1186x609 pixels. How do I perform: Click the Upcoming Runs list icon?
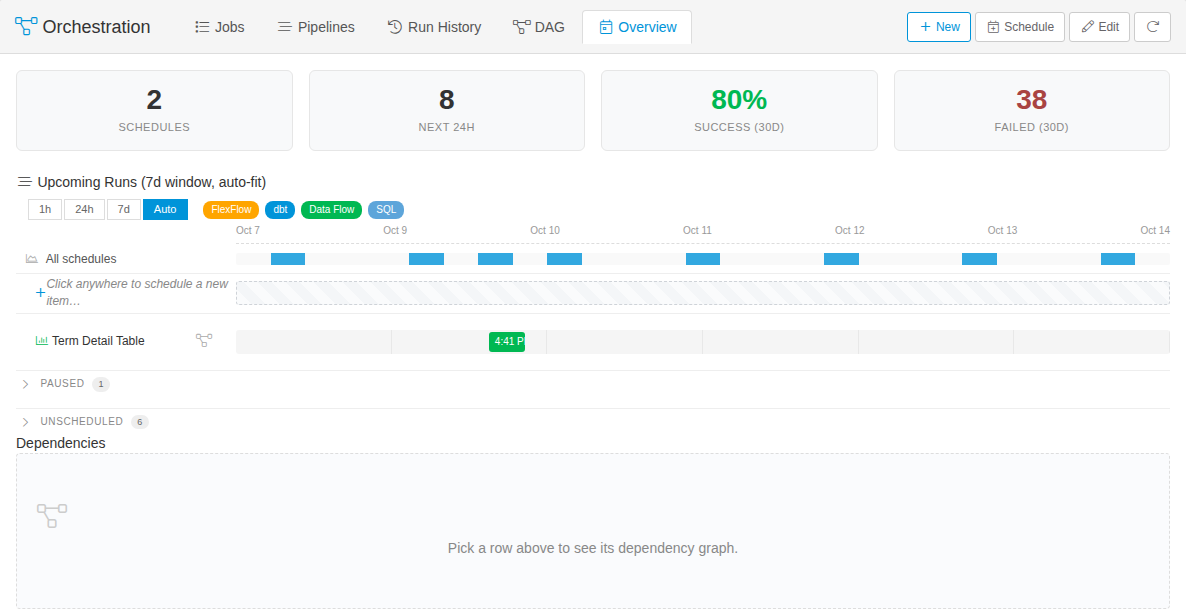coord(25,182)
